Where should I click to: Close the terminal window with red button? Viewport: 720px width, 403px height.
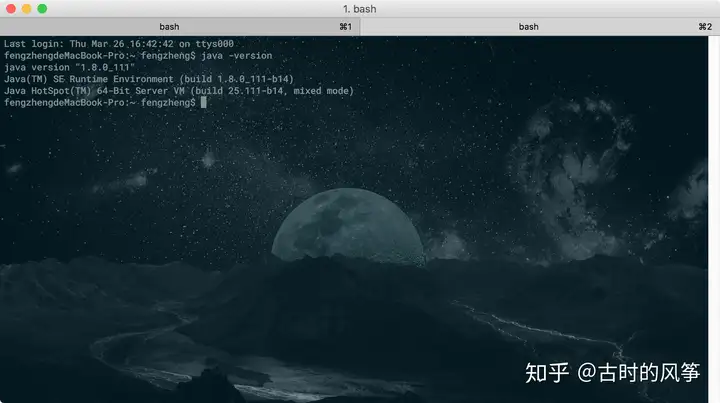[x=11, y=9]
